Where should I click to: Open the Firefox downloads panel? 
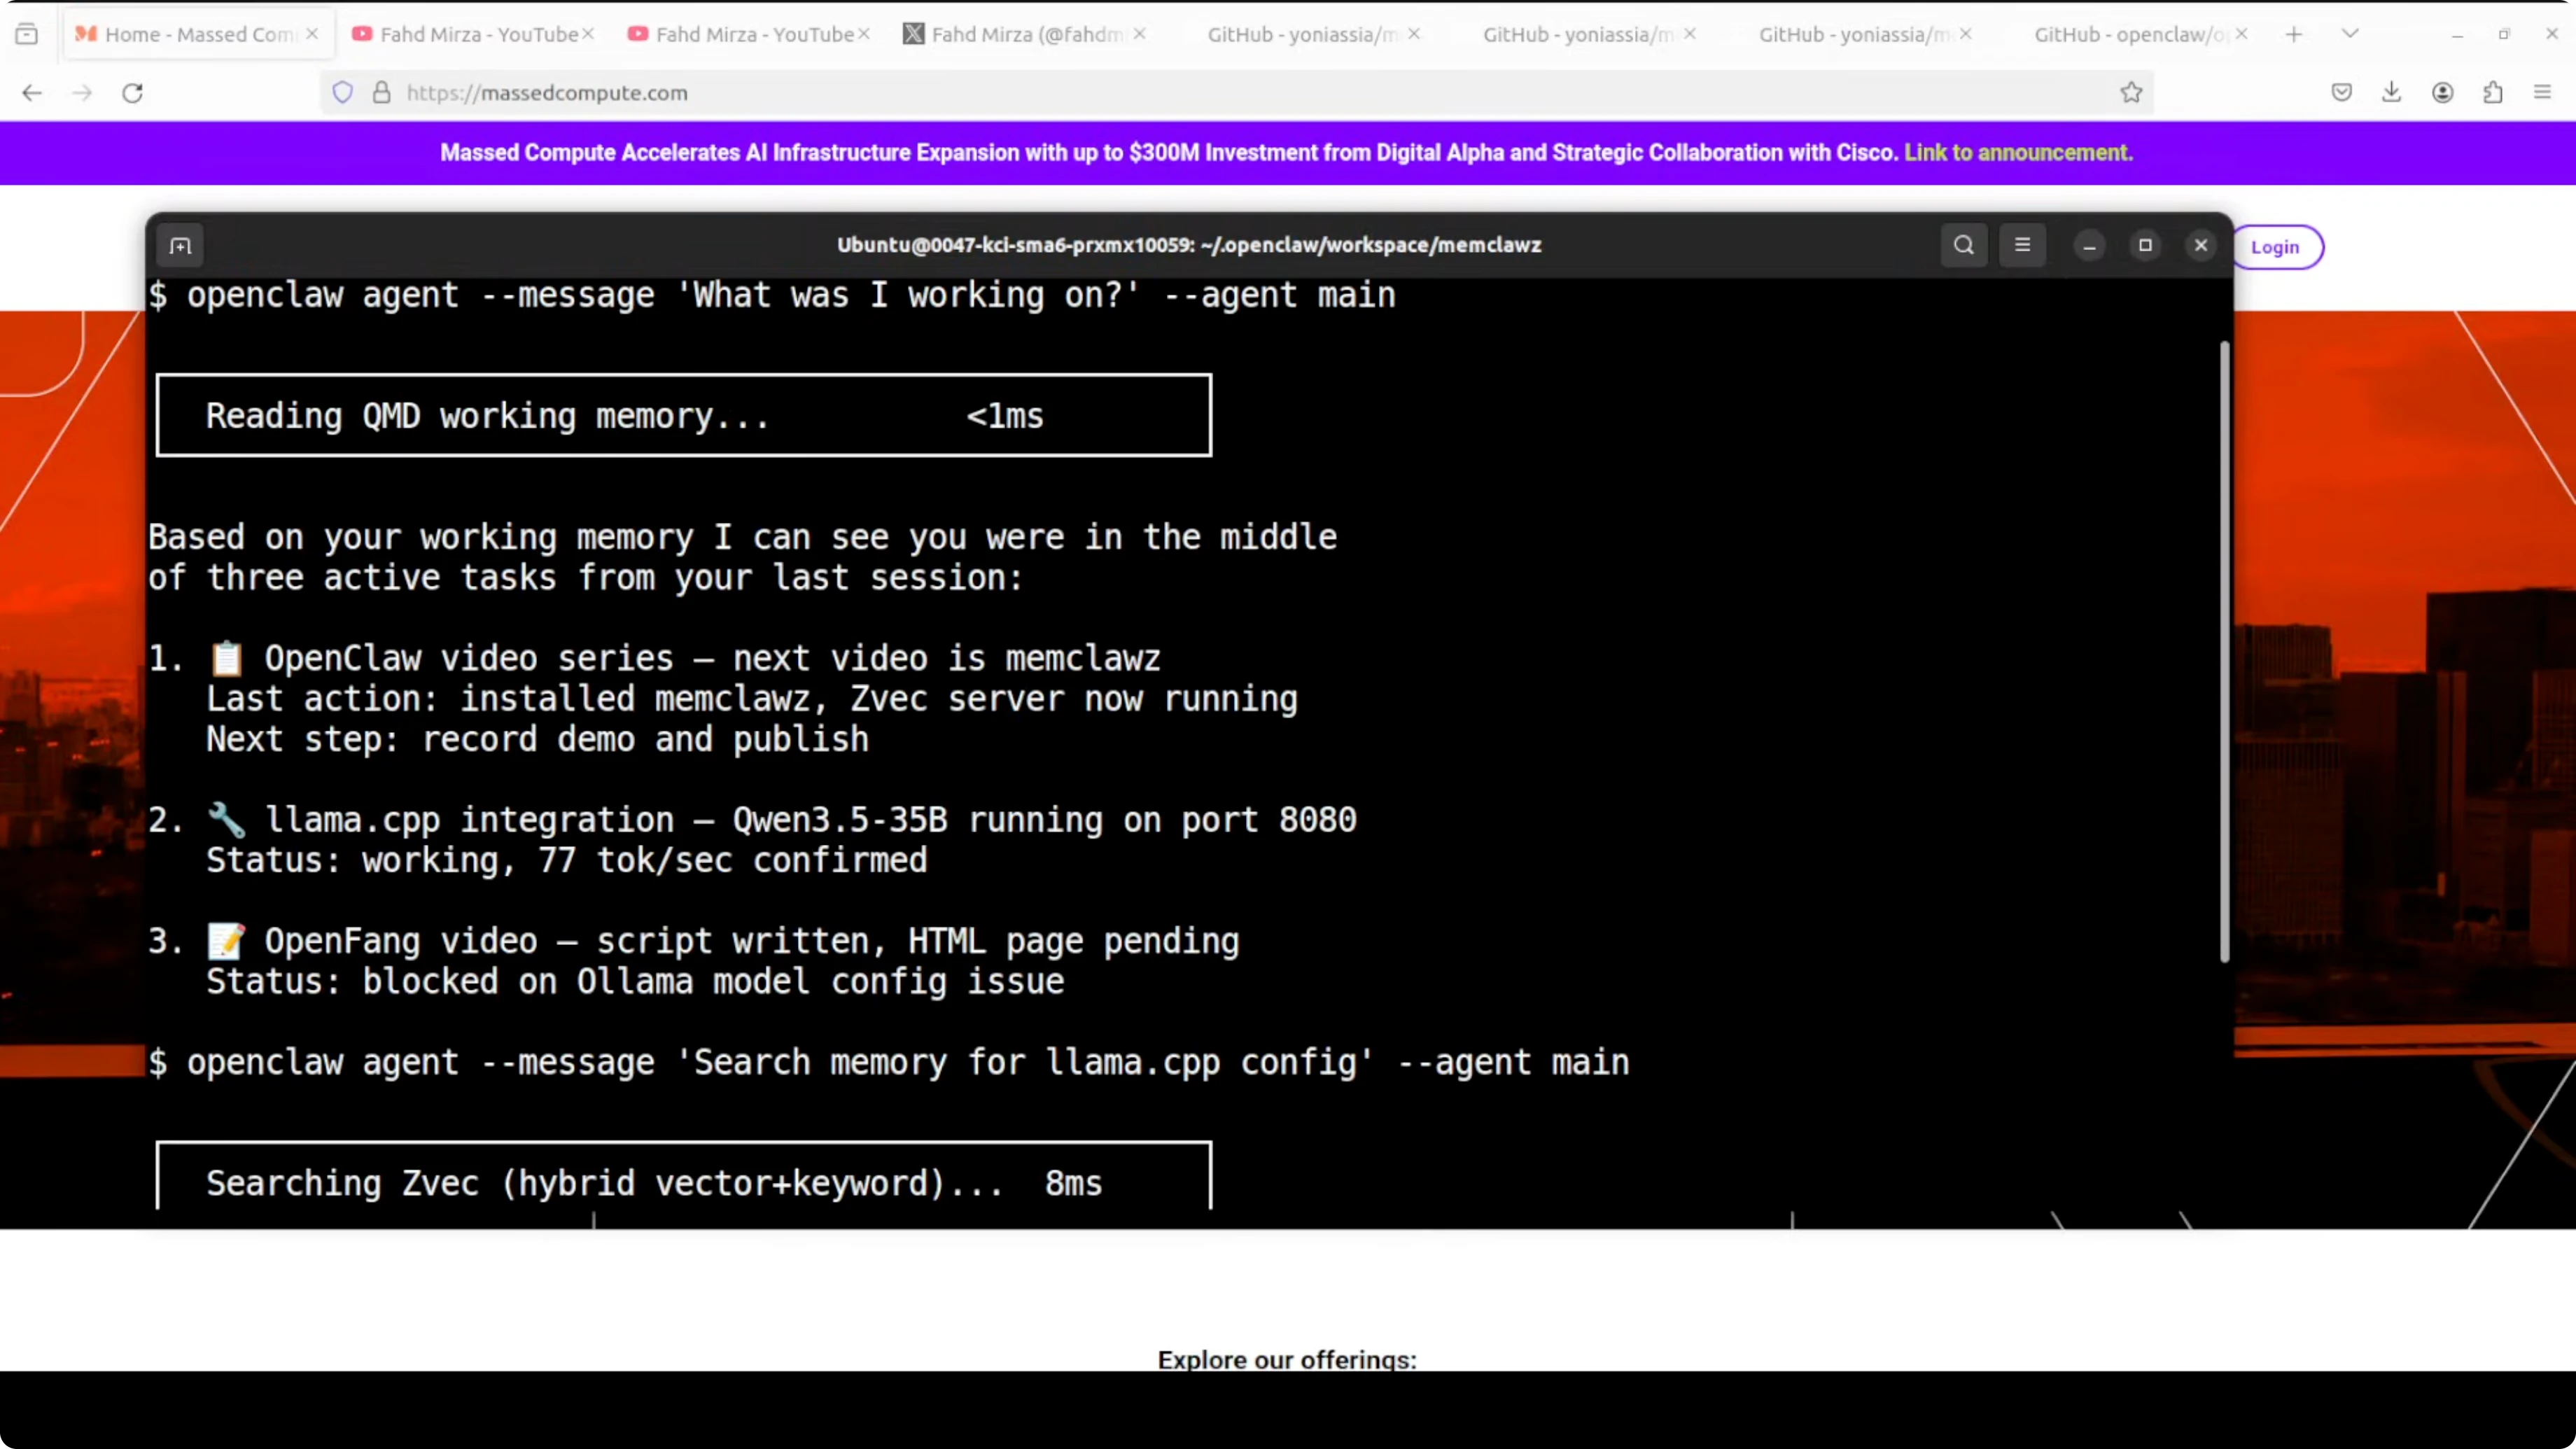coord(2391,93)
